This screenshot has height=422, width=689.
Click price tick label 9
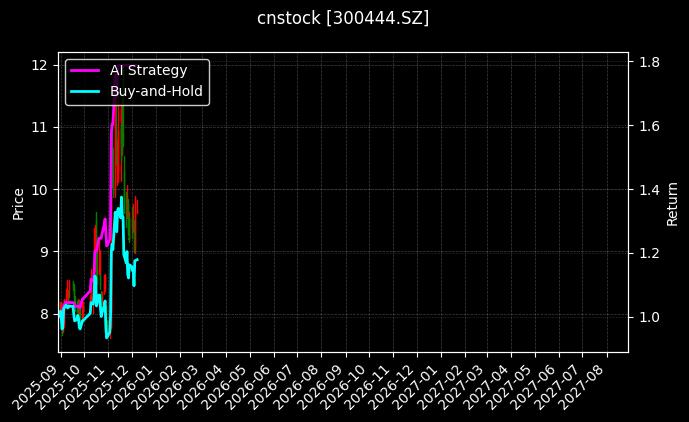click(x=43, y=252)
